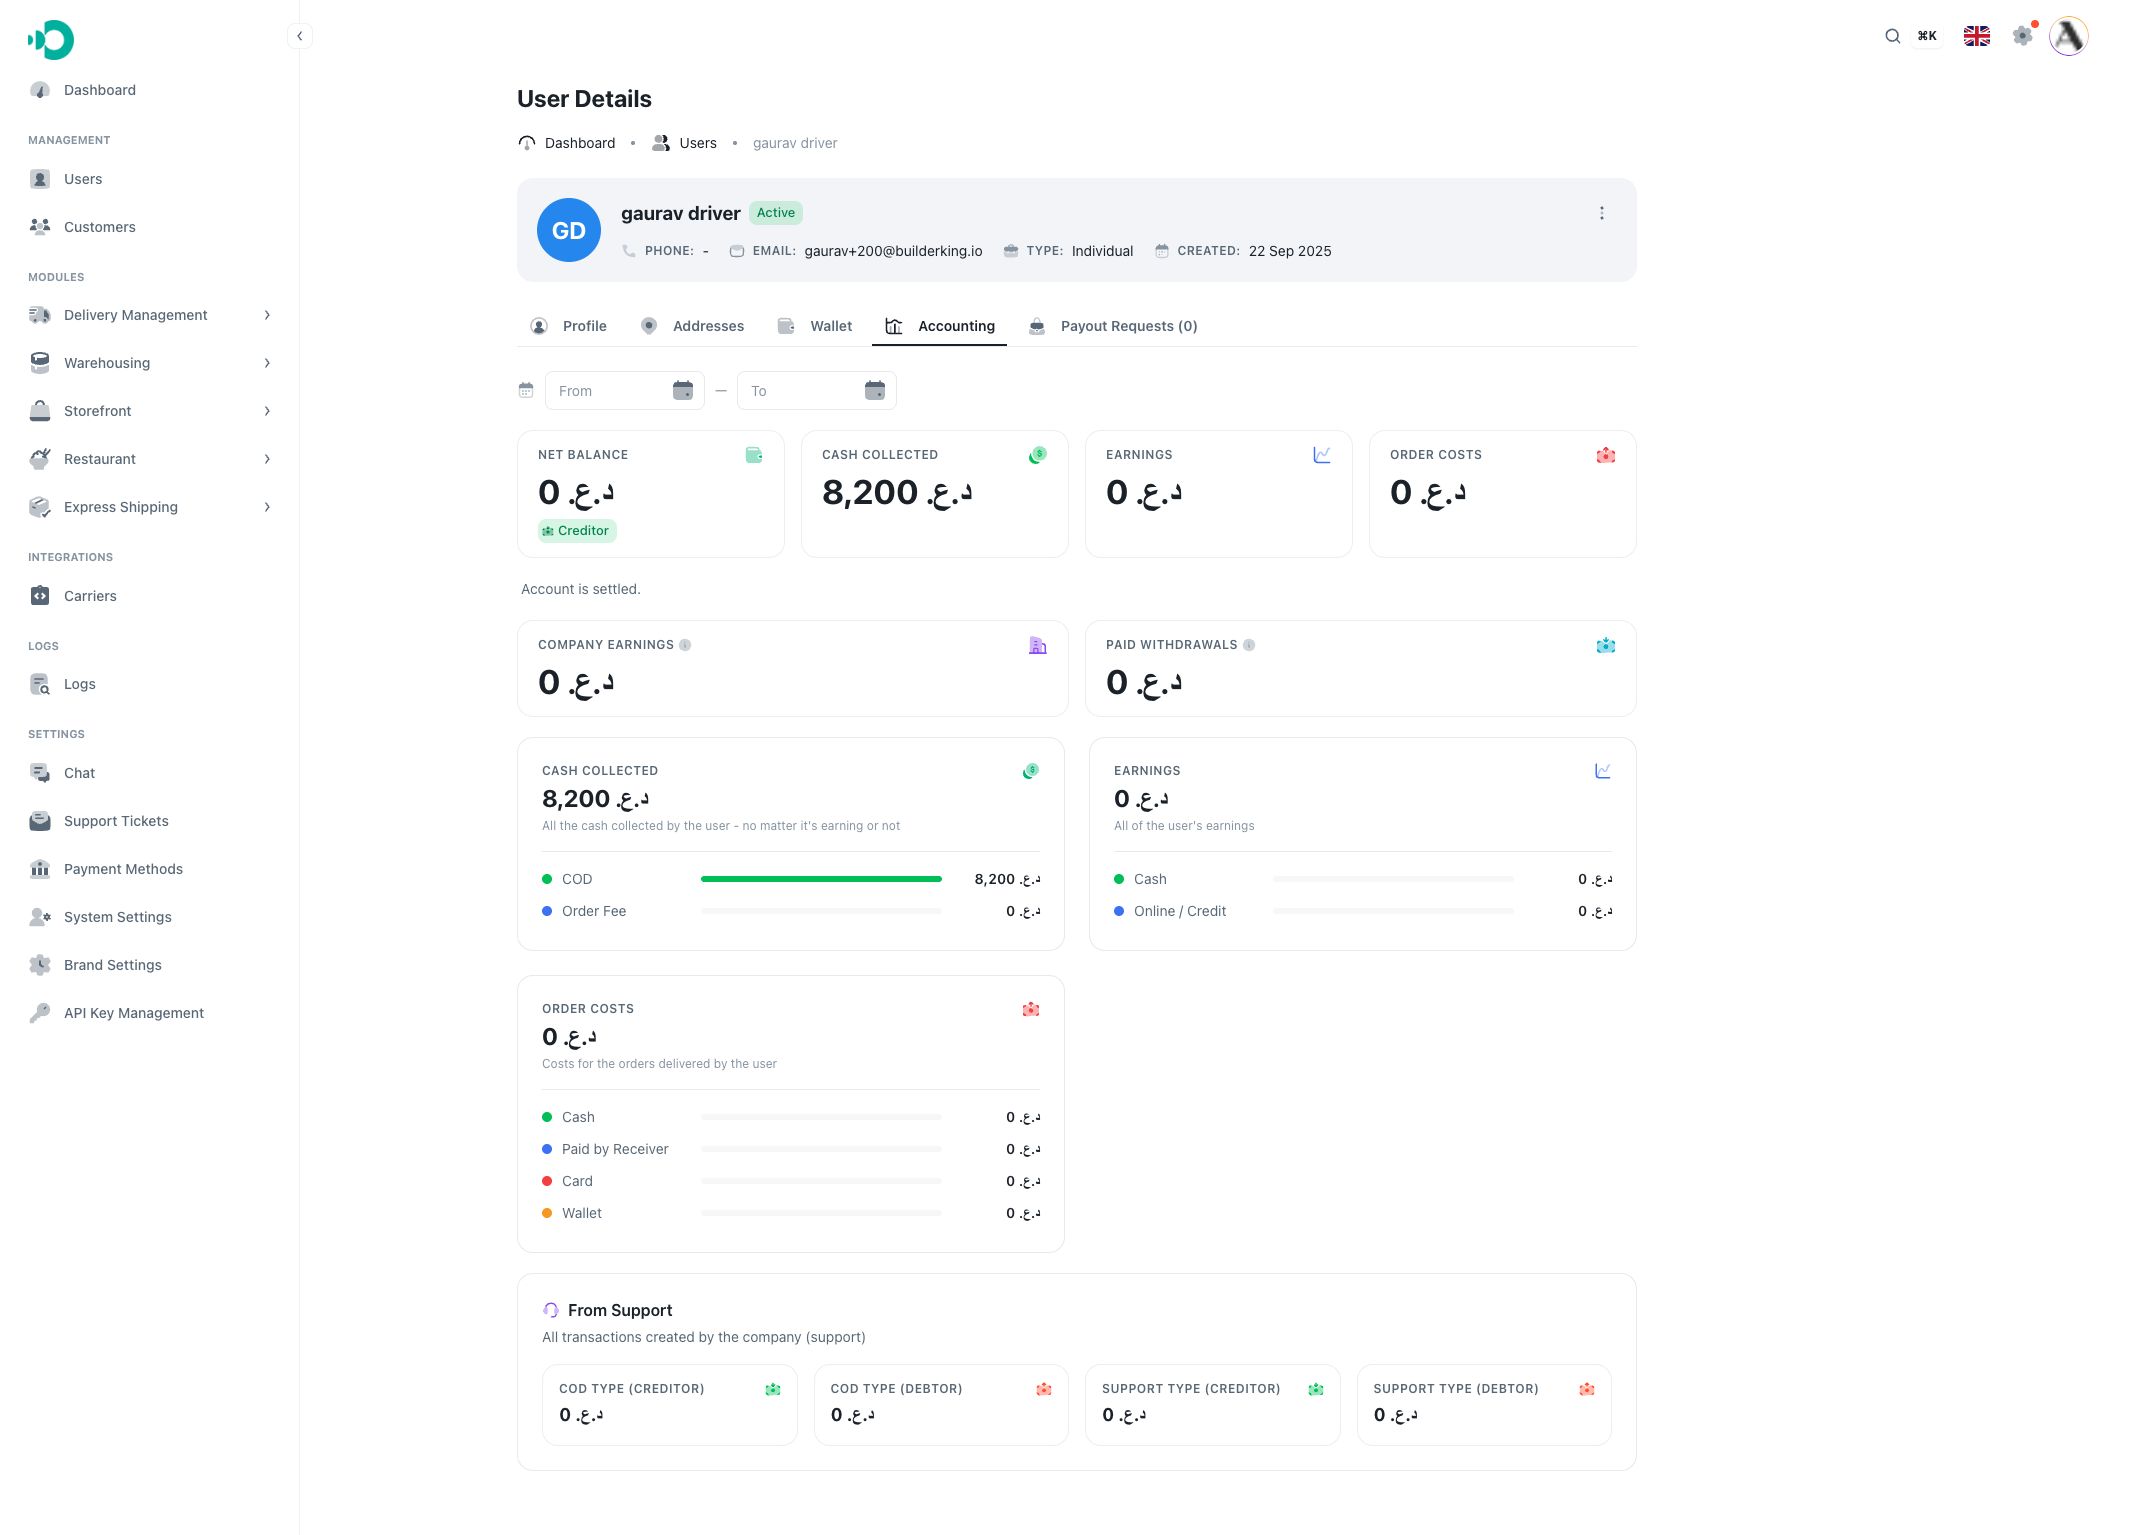This screenshot has height=1535, width=2129.
Task: Click the COD Type (Debtor) red icon
Action: [1044, 1389]
